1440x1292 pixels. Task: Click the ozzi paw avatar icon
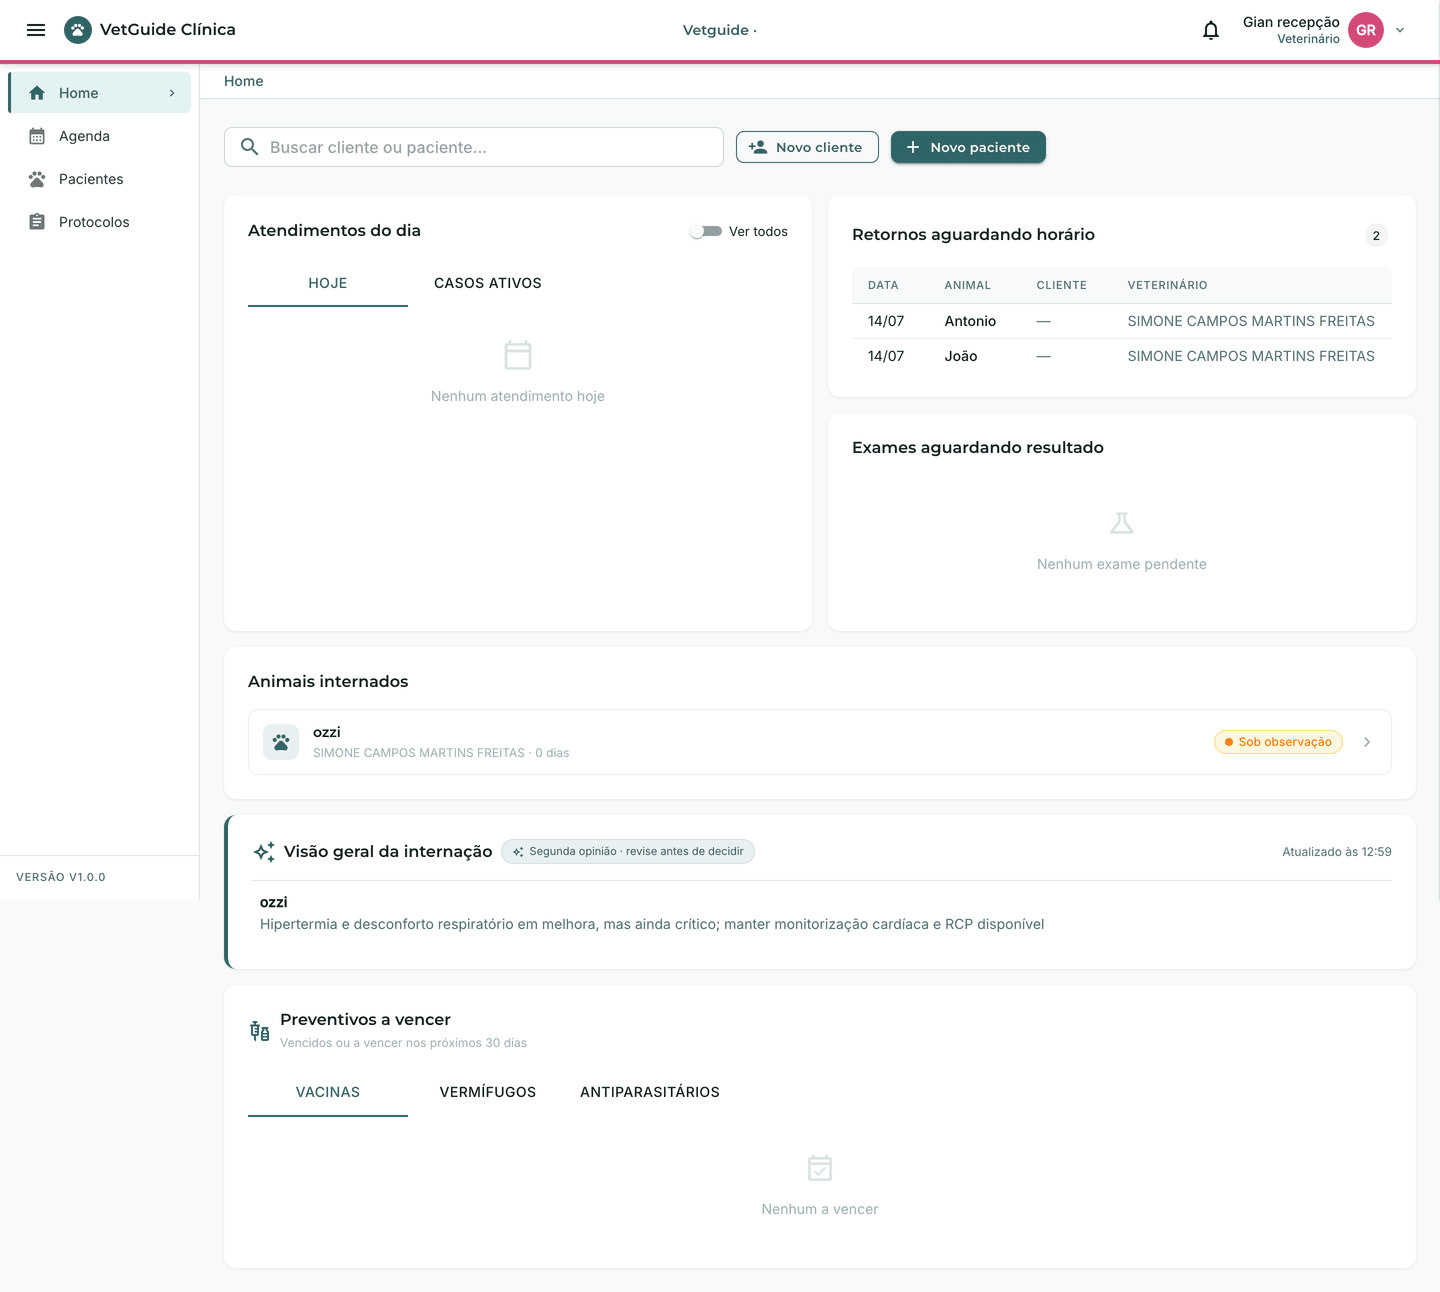(x=281, y=742)
